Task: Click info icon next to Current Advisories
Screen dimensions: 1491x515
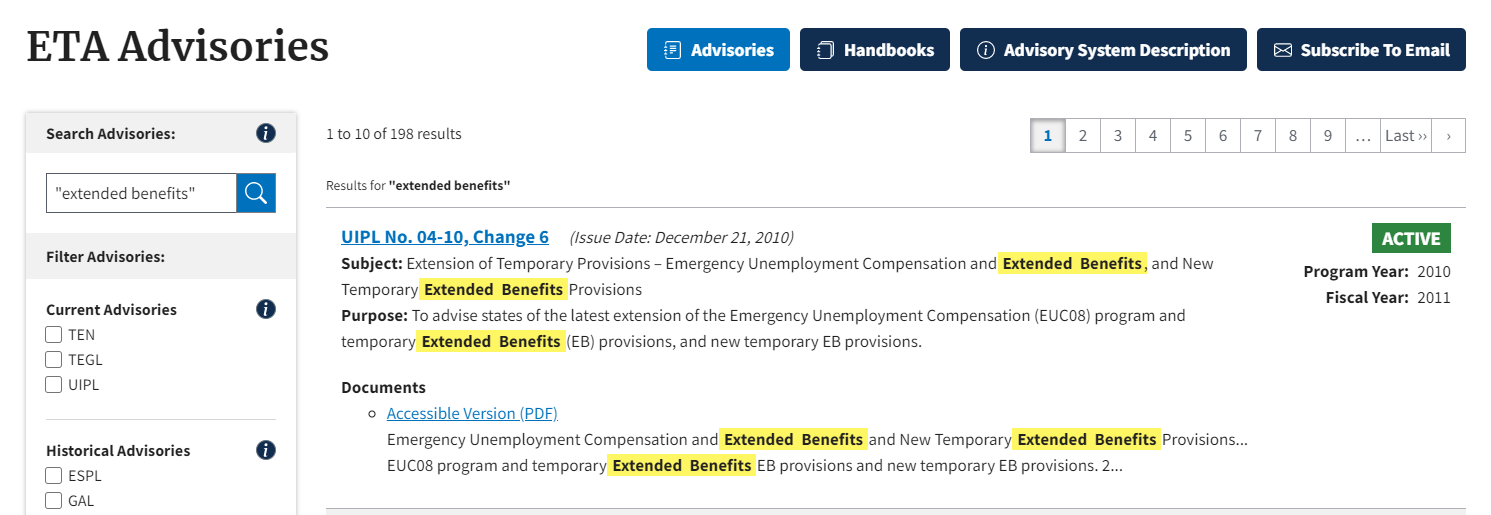Action: coord(265,309)
